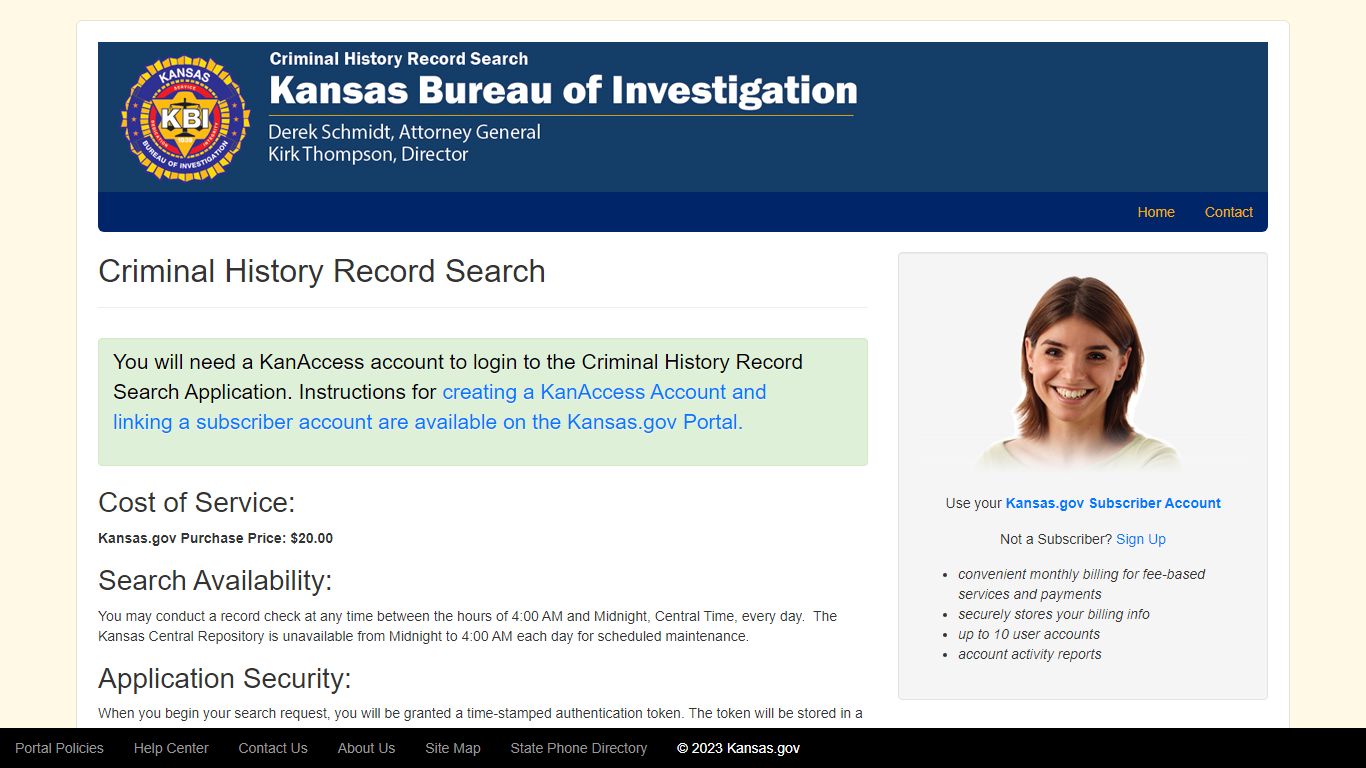Click the Kansas Bureau of Investigation banner title
This screenshot has height=768, width=1366.
[x=563, y=90]
